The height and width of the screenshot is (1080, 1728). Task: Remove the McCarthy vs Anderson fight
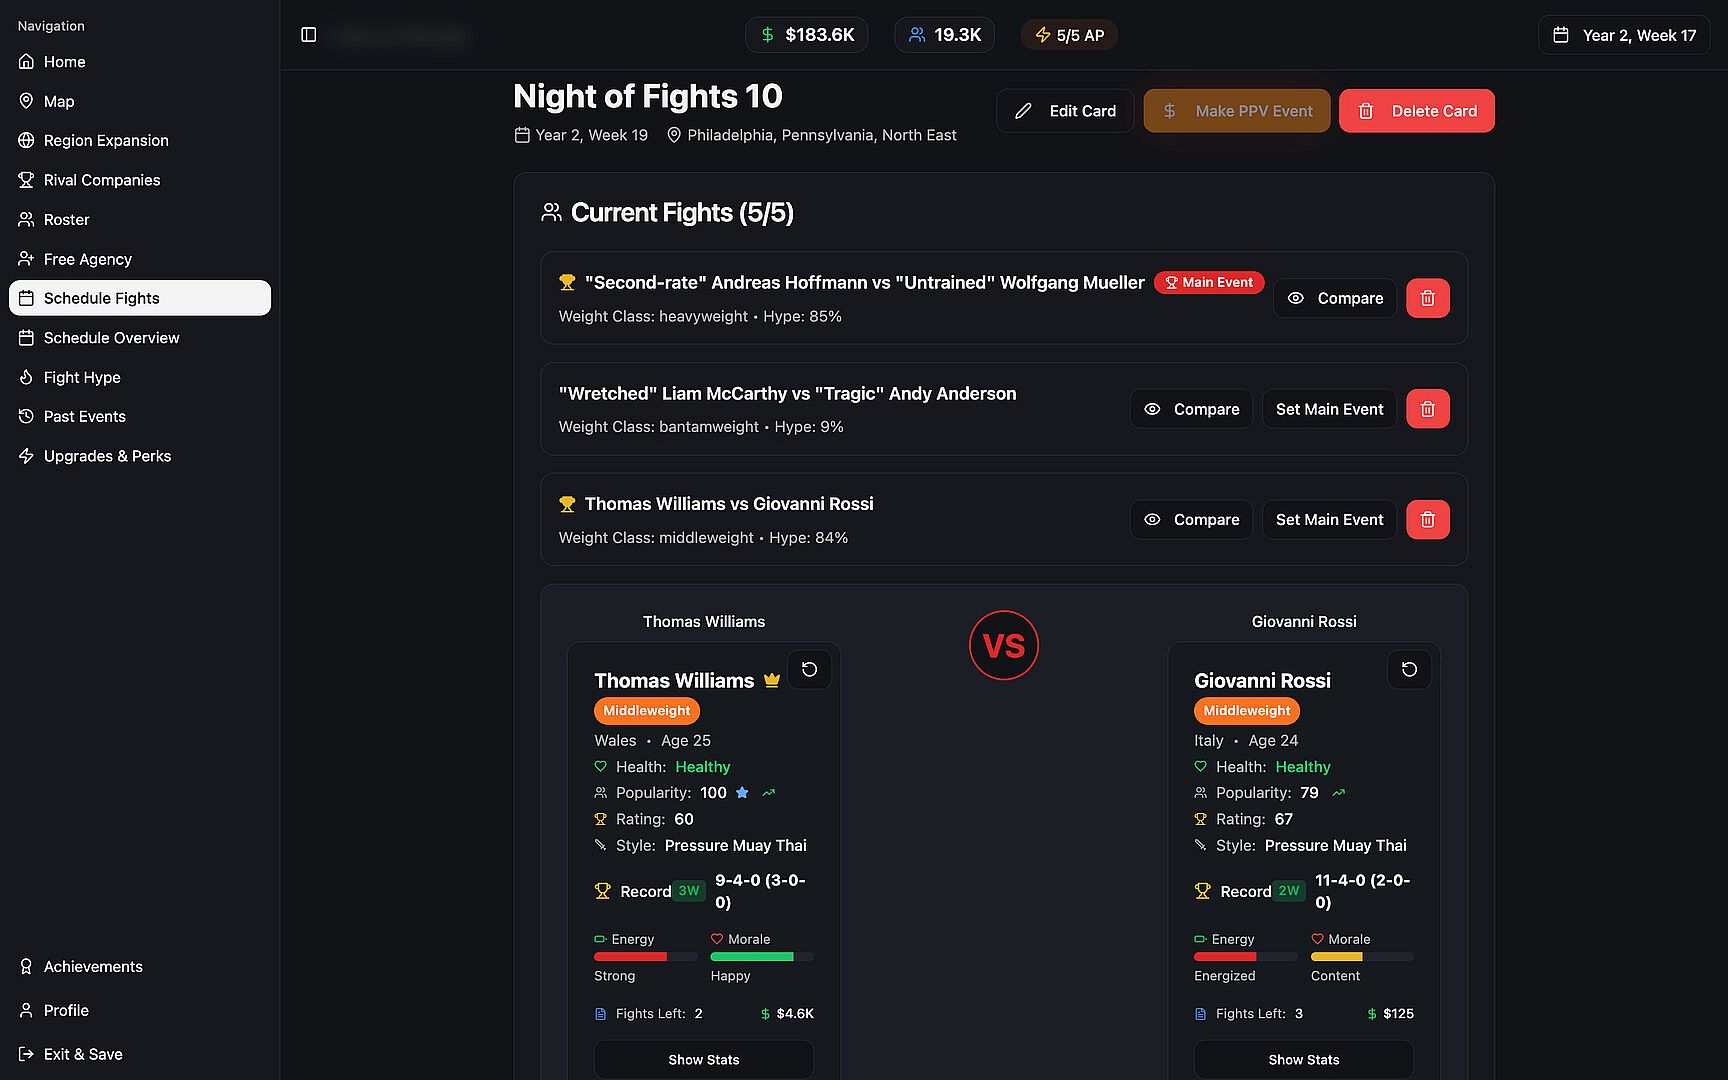click(x=1427, y=409)
